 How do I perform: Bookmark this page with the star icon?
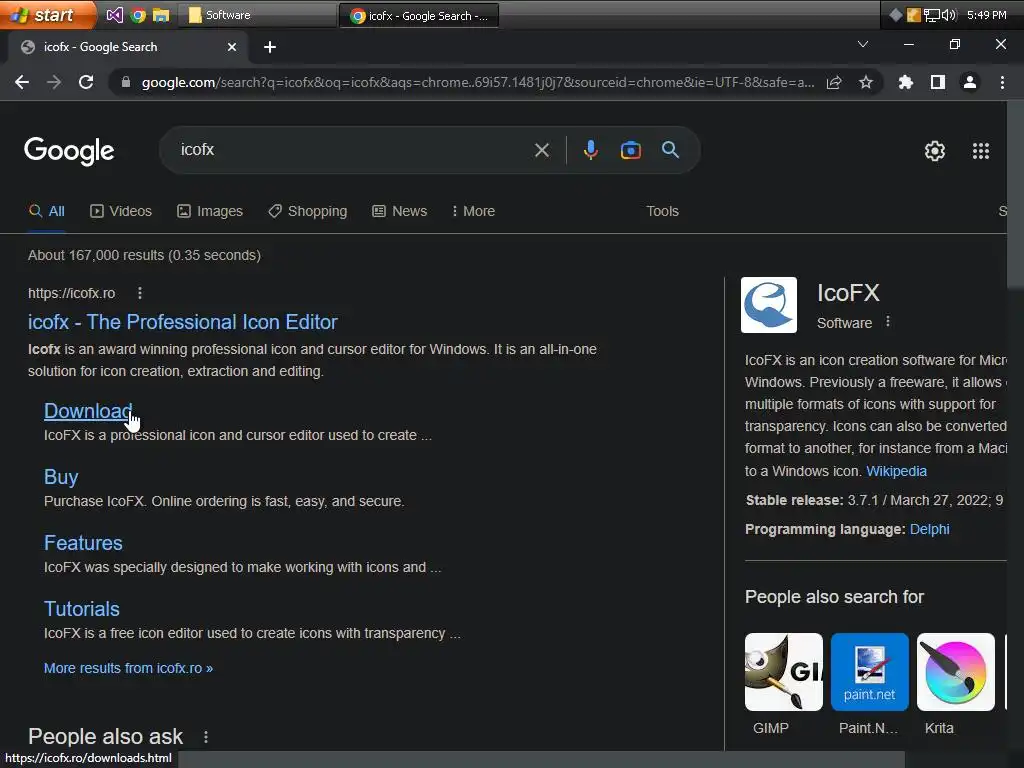pyautogui.click(x=866, y=82)
